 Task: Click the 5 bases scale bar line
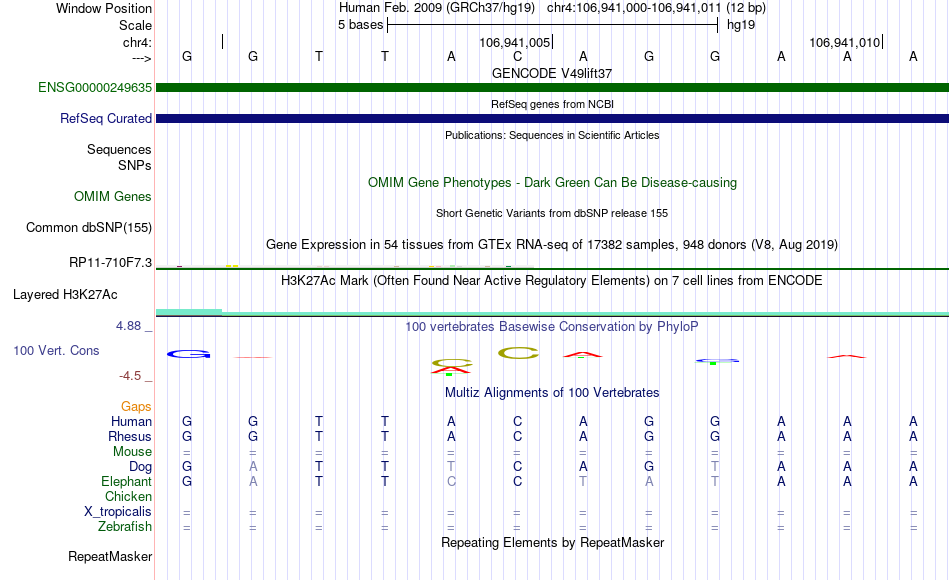click(x=553, y=25)
